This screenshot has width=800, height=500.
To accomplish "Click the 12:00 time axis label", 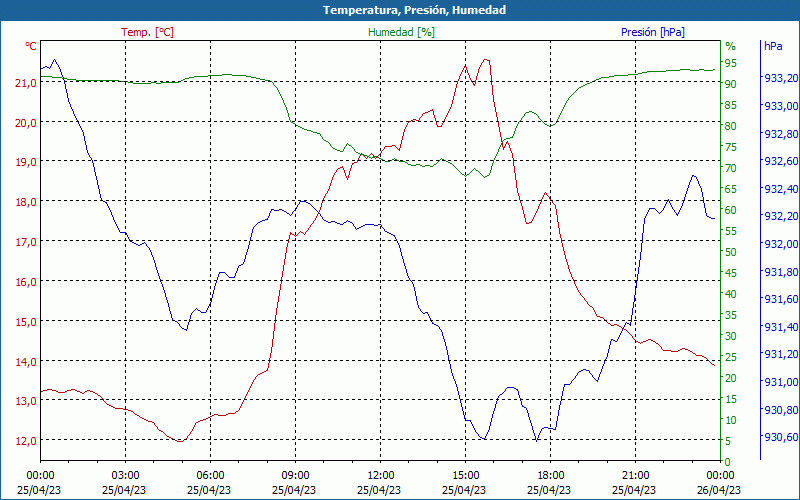I will (x=381, y=474).
